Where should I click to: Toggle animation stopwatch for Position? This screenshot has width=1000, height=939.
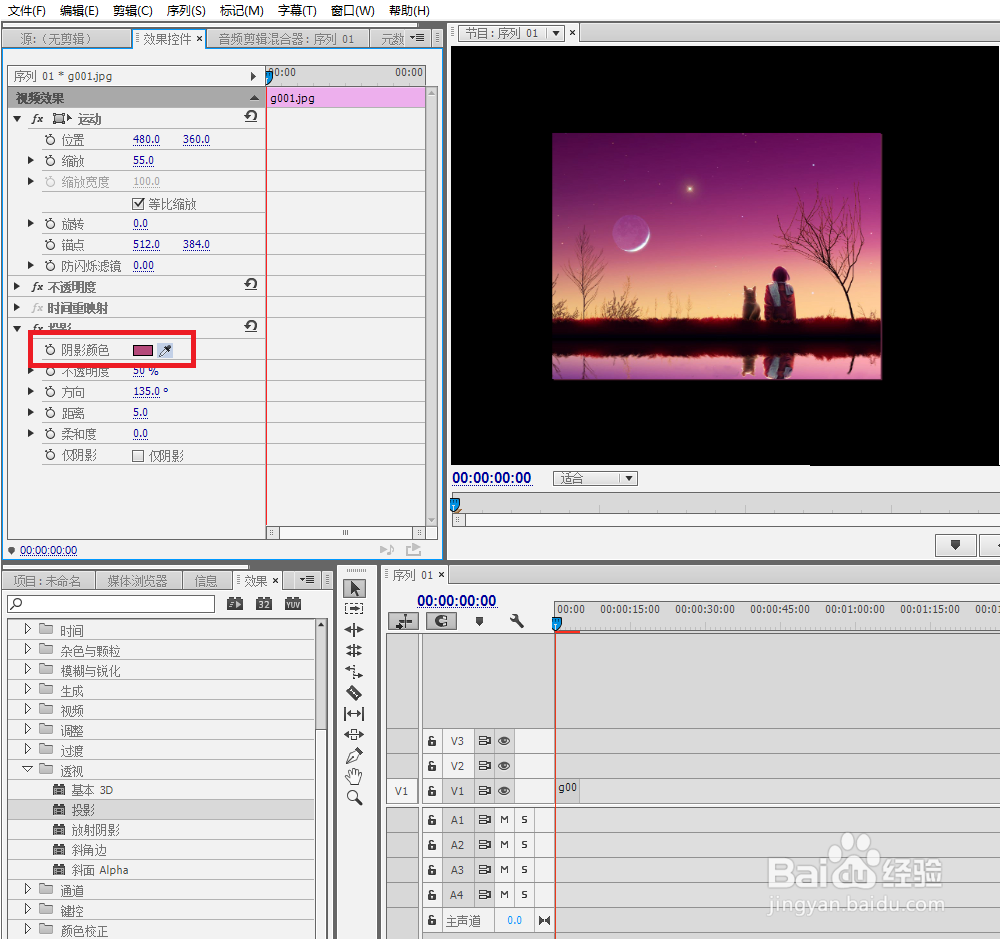(50, 140)
